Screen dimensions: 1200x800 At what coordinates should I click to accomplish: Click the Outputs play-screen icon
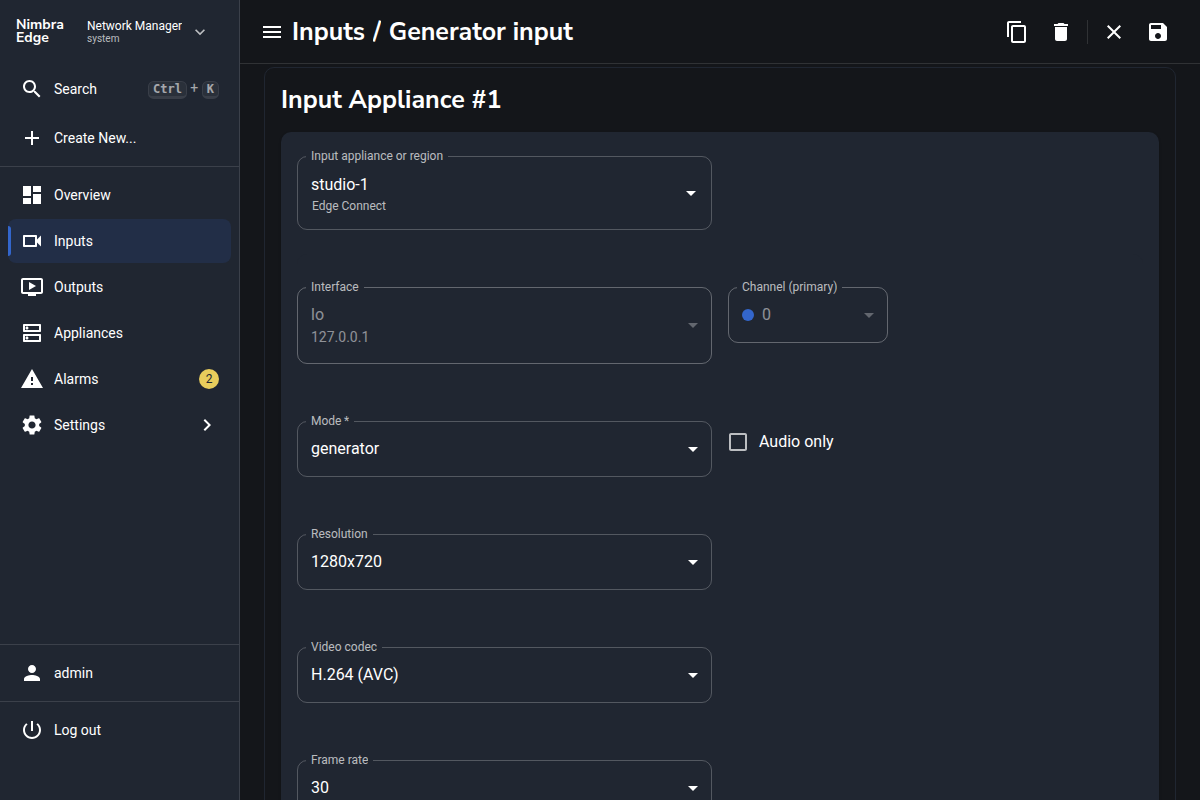[32, 287]
